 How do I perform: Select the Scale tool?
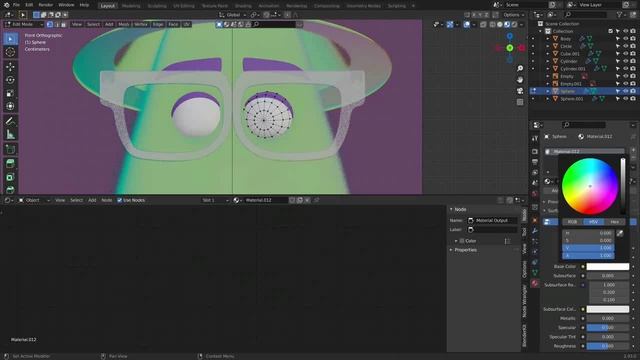tap(10, 93)
